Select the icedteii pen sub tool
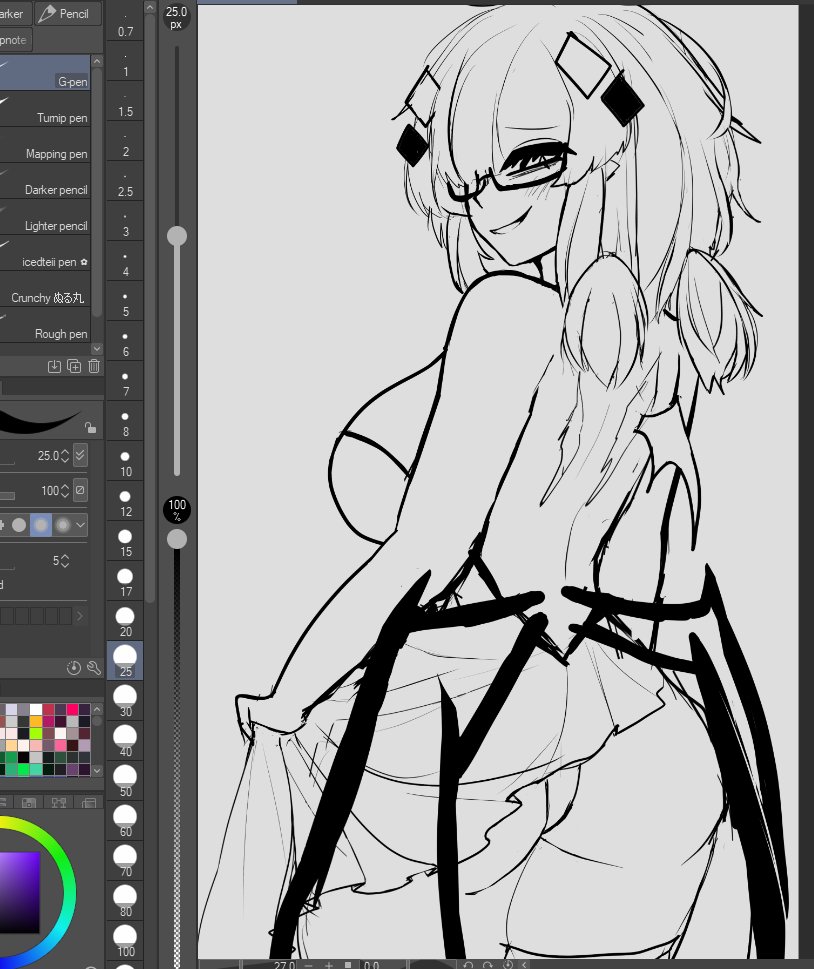 [x=45, y=253]
